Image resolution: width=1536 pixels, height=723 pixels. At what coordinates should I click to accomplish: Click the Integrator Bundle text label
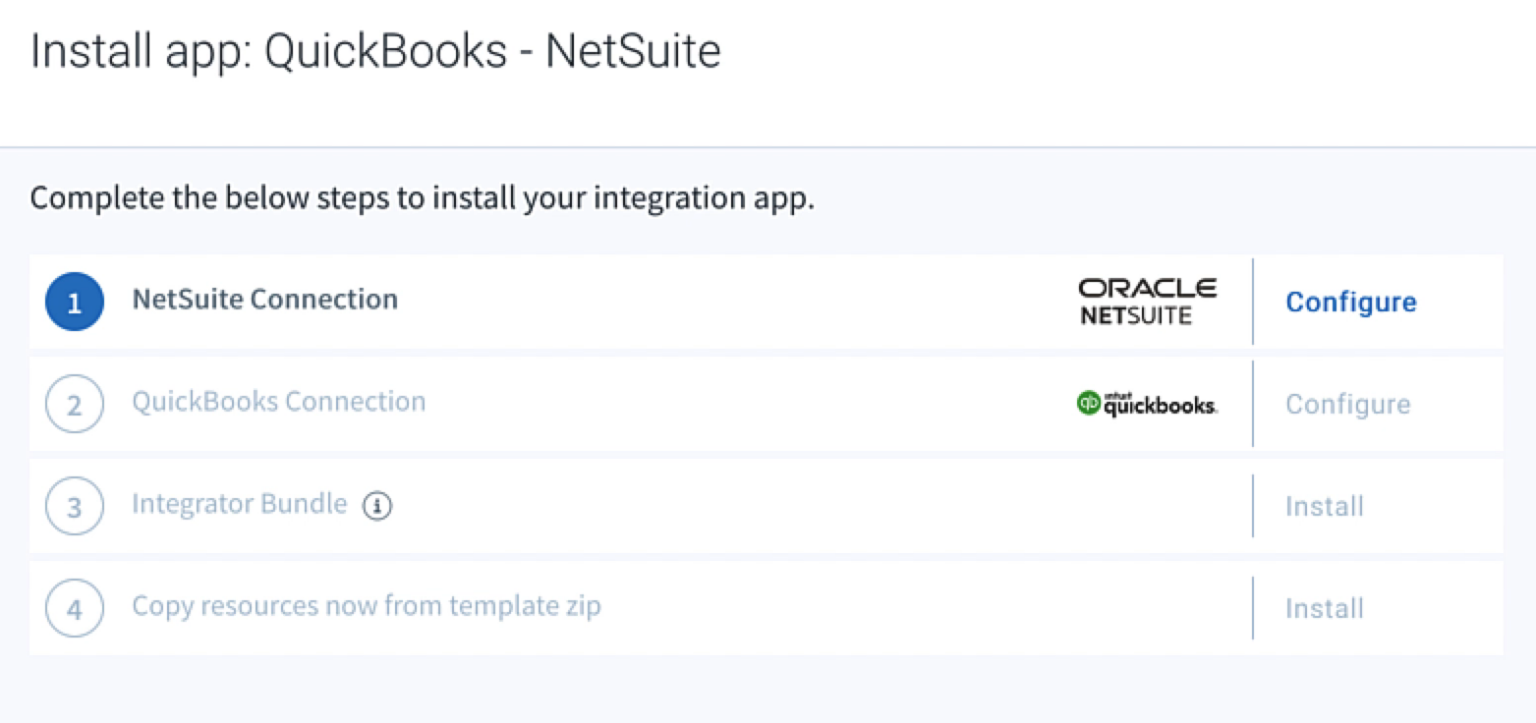point(239,504)
